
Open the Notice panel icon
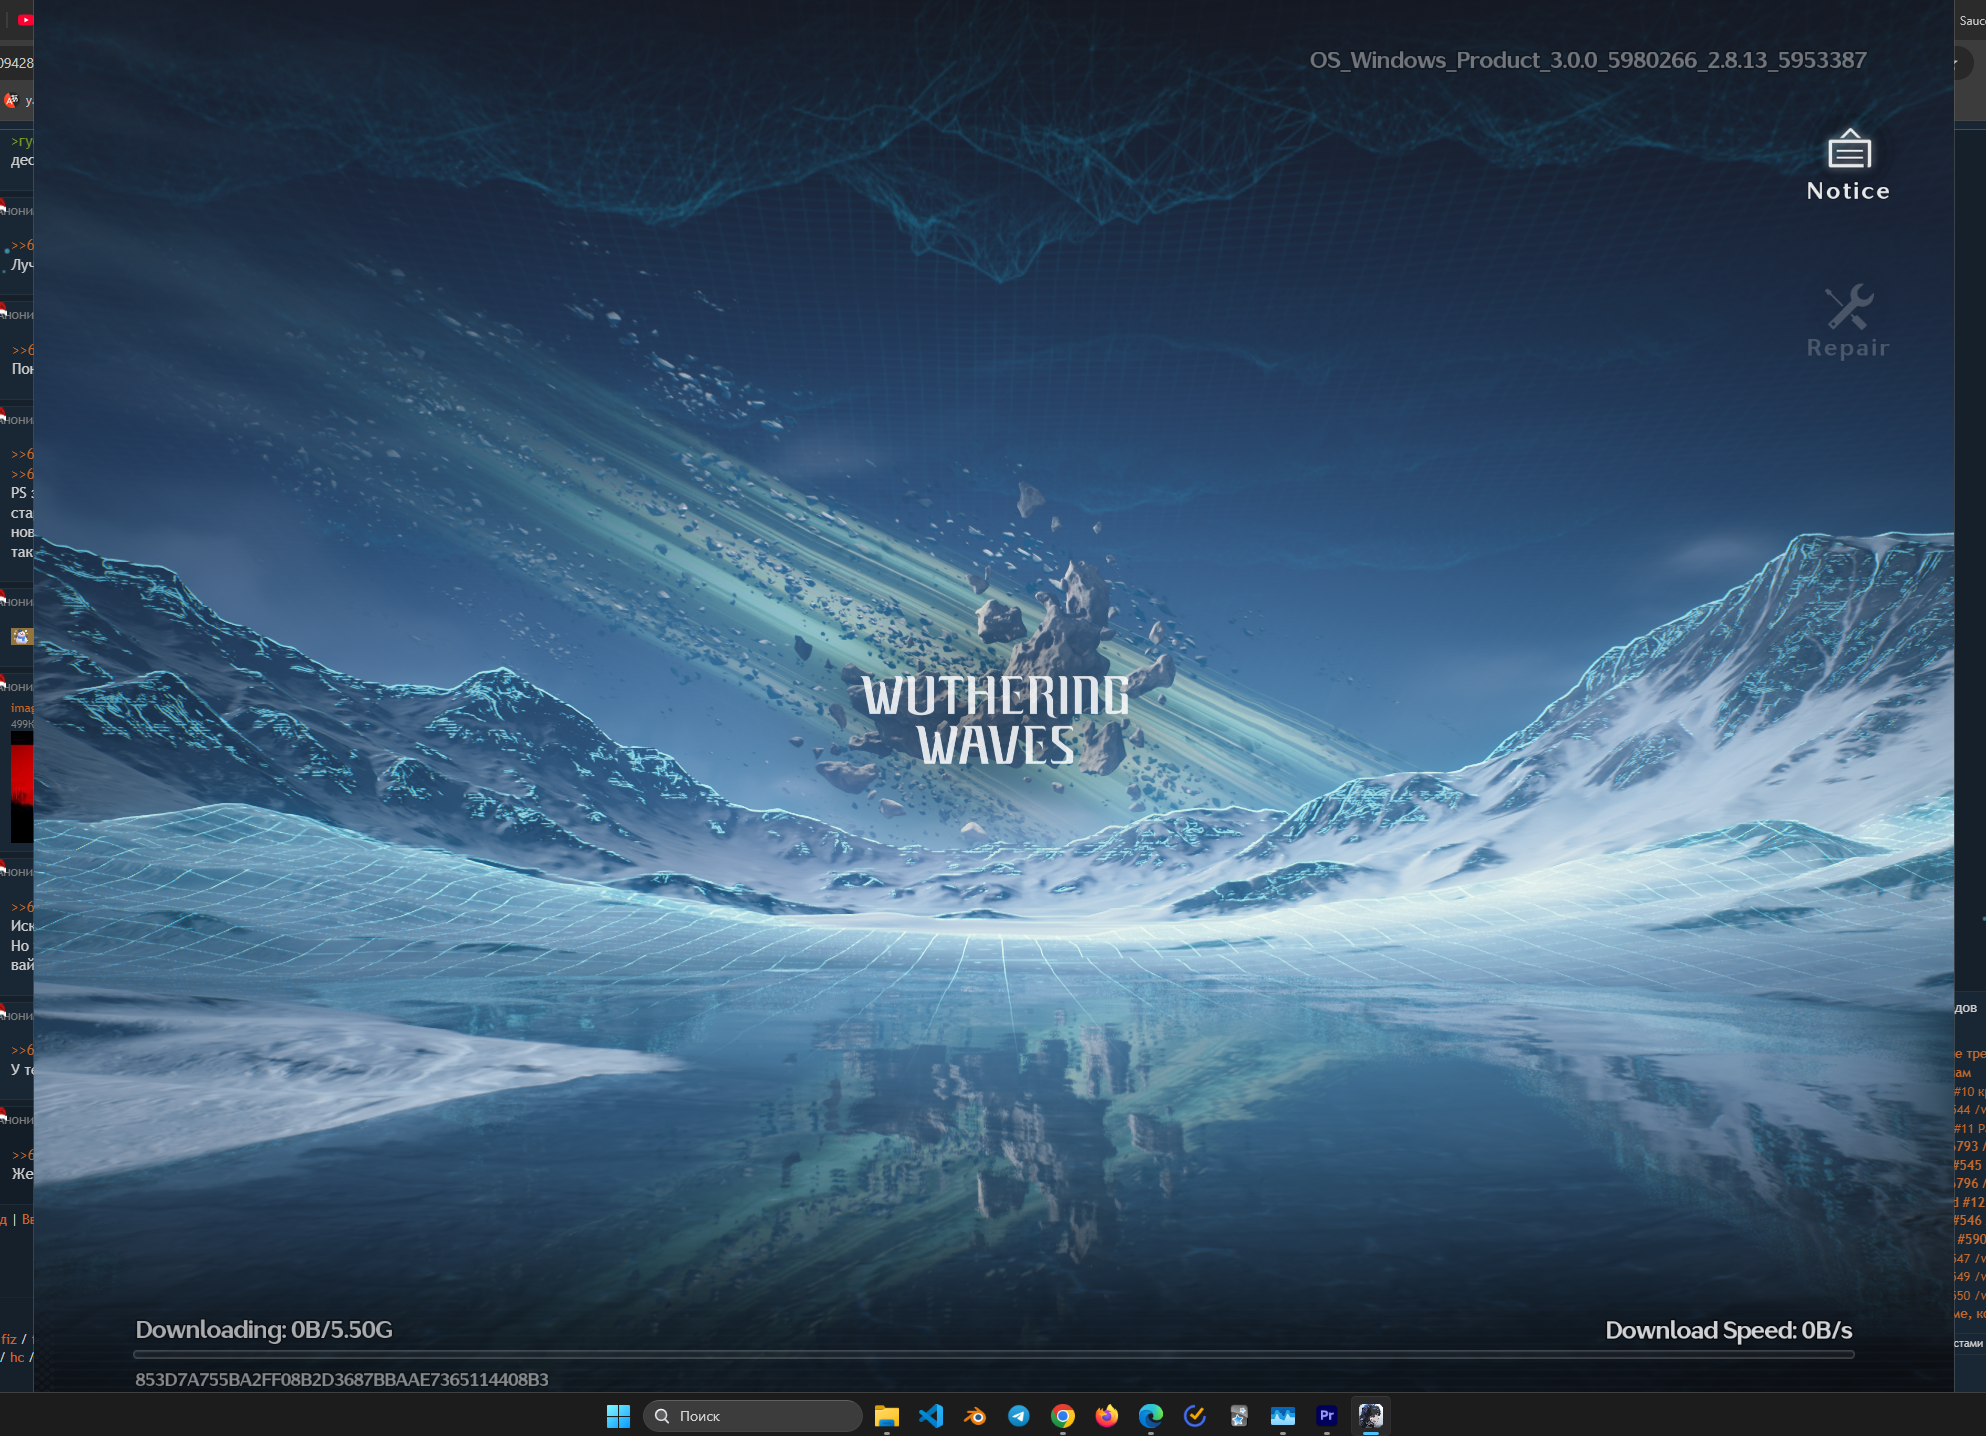(1848, 150)
